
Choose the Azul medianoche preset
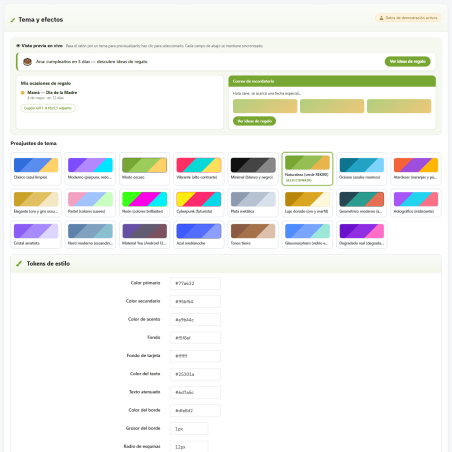click(x=199, y=235)
